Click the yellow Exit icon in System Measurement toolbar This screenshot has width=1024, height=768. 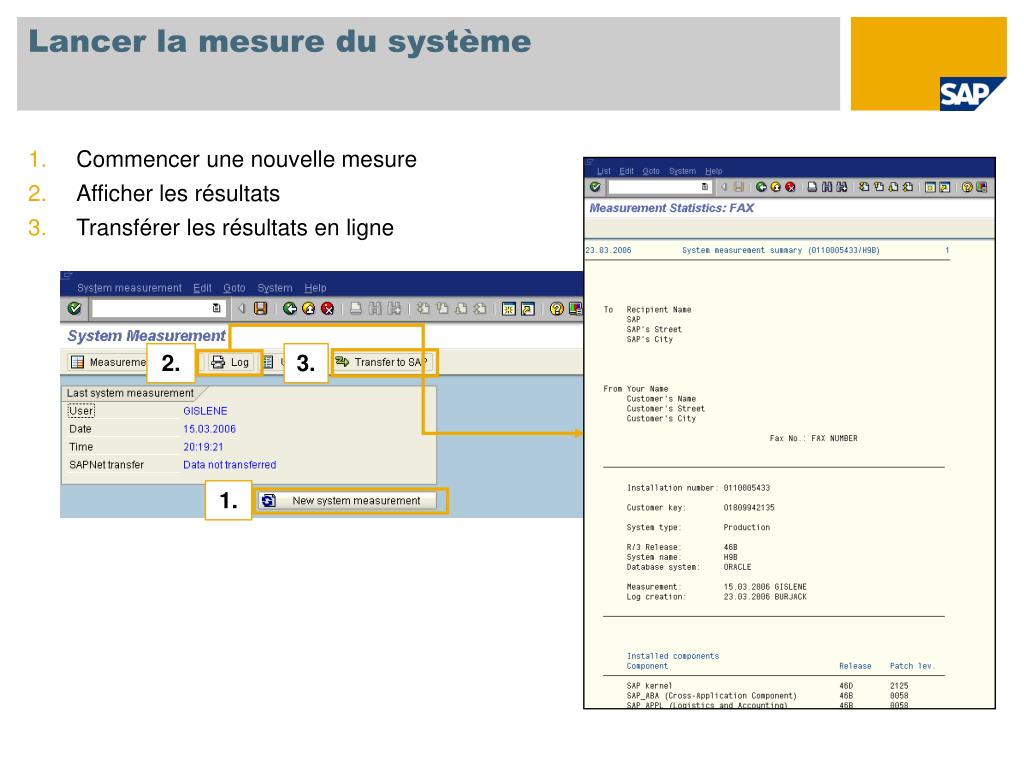(x=309, y=308)
